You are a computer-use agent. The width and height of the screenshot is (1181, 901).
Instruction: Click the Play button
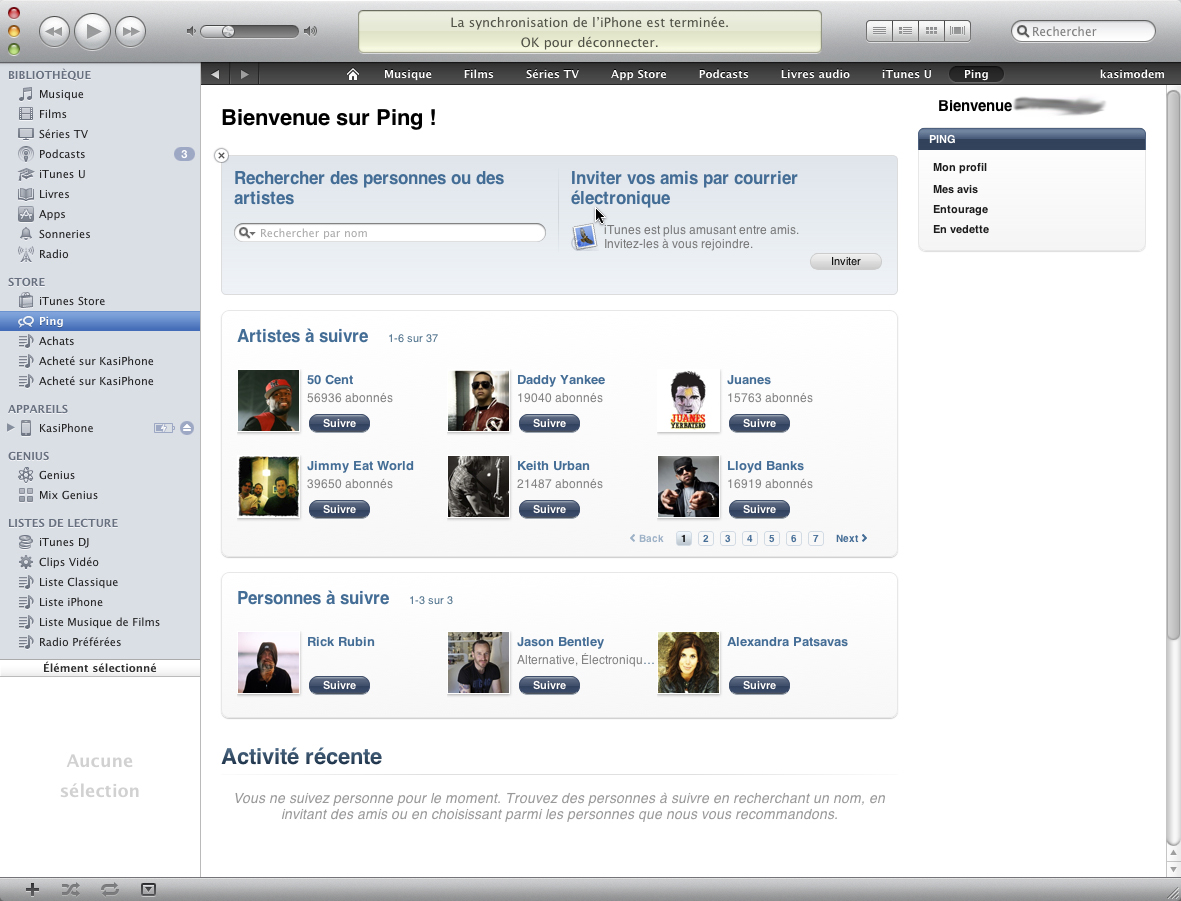(x=93, y=31)
